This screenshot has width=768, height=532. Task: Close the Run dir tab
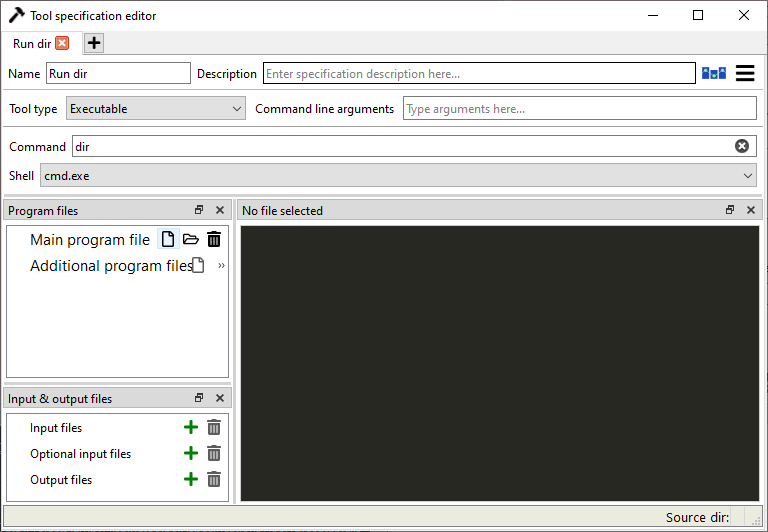[x=62, y=43]
